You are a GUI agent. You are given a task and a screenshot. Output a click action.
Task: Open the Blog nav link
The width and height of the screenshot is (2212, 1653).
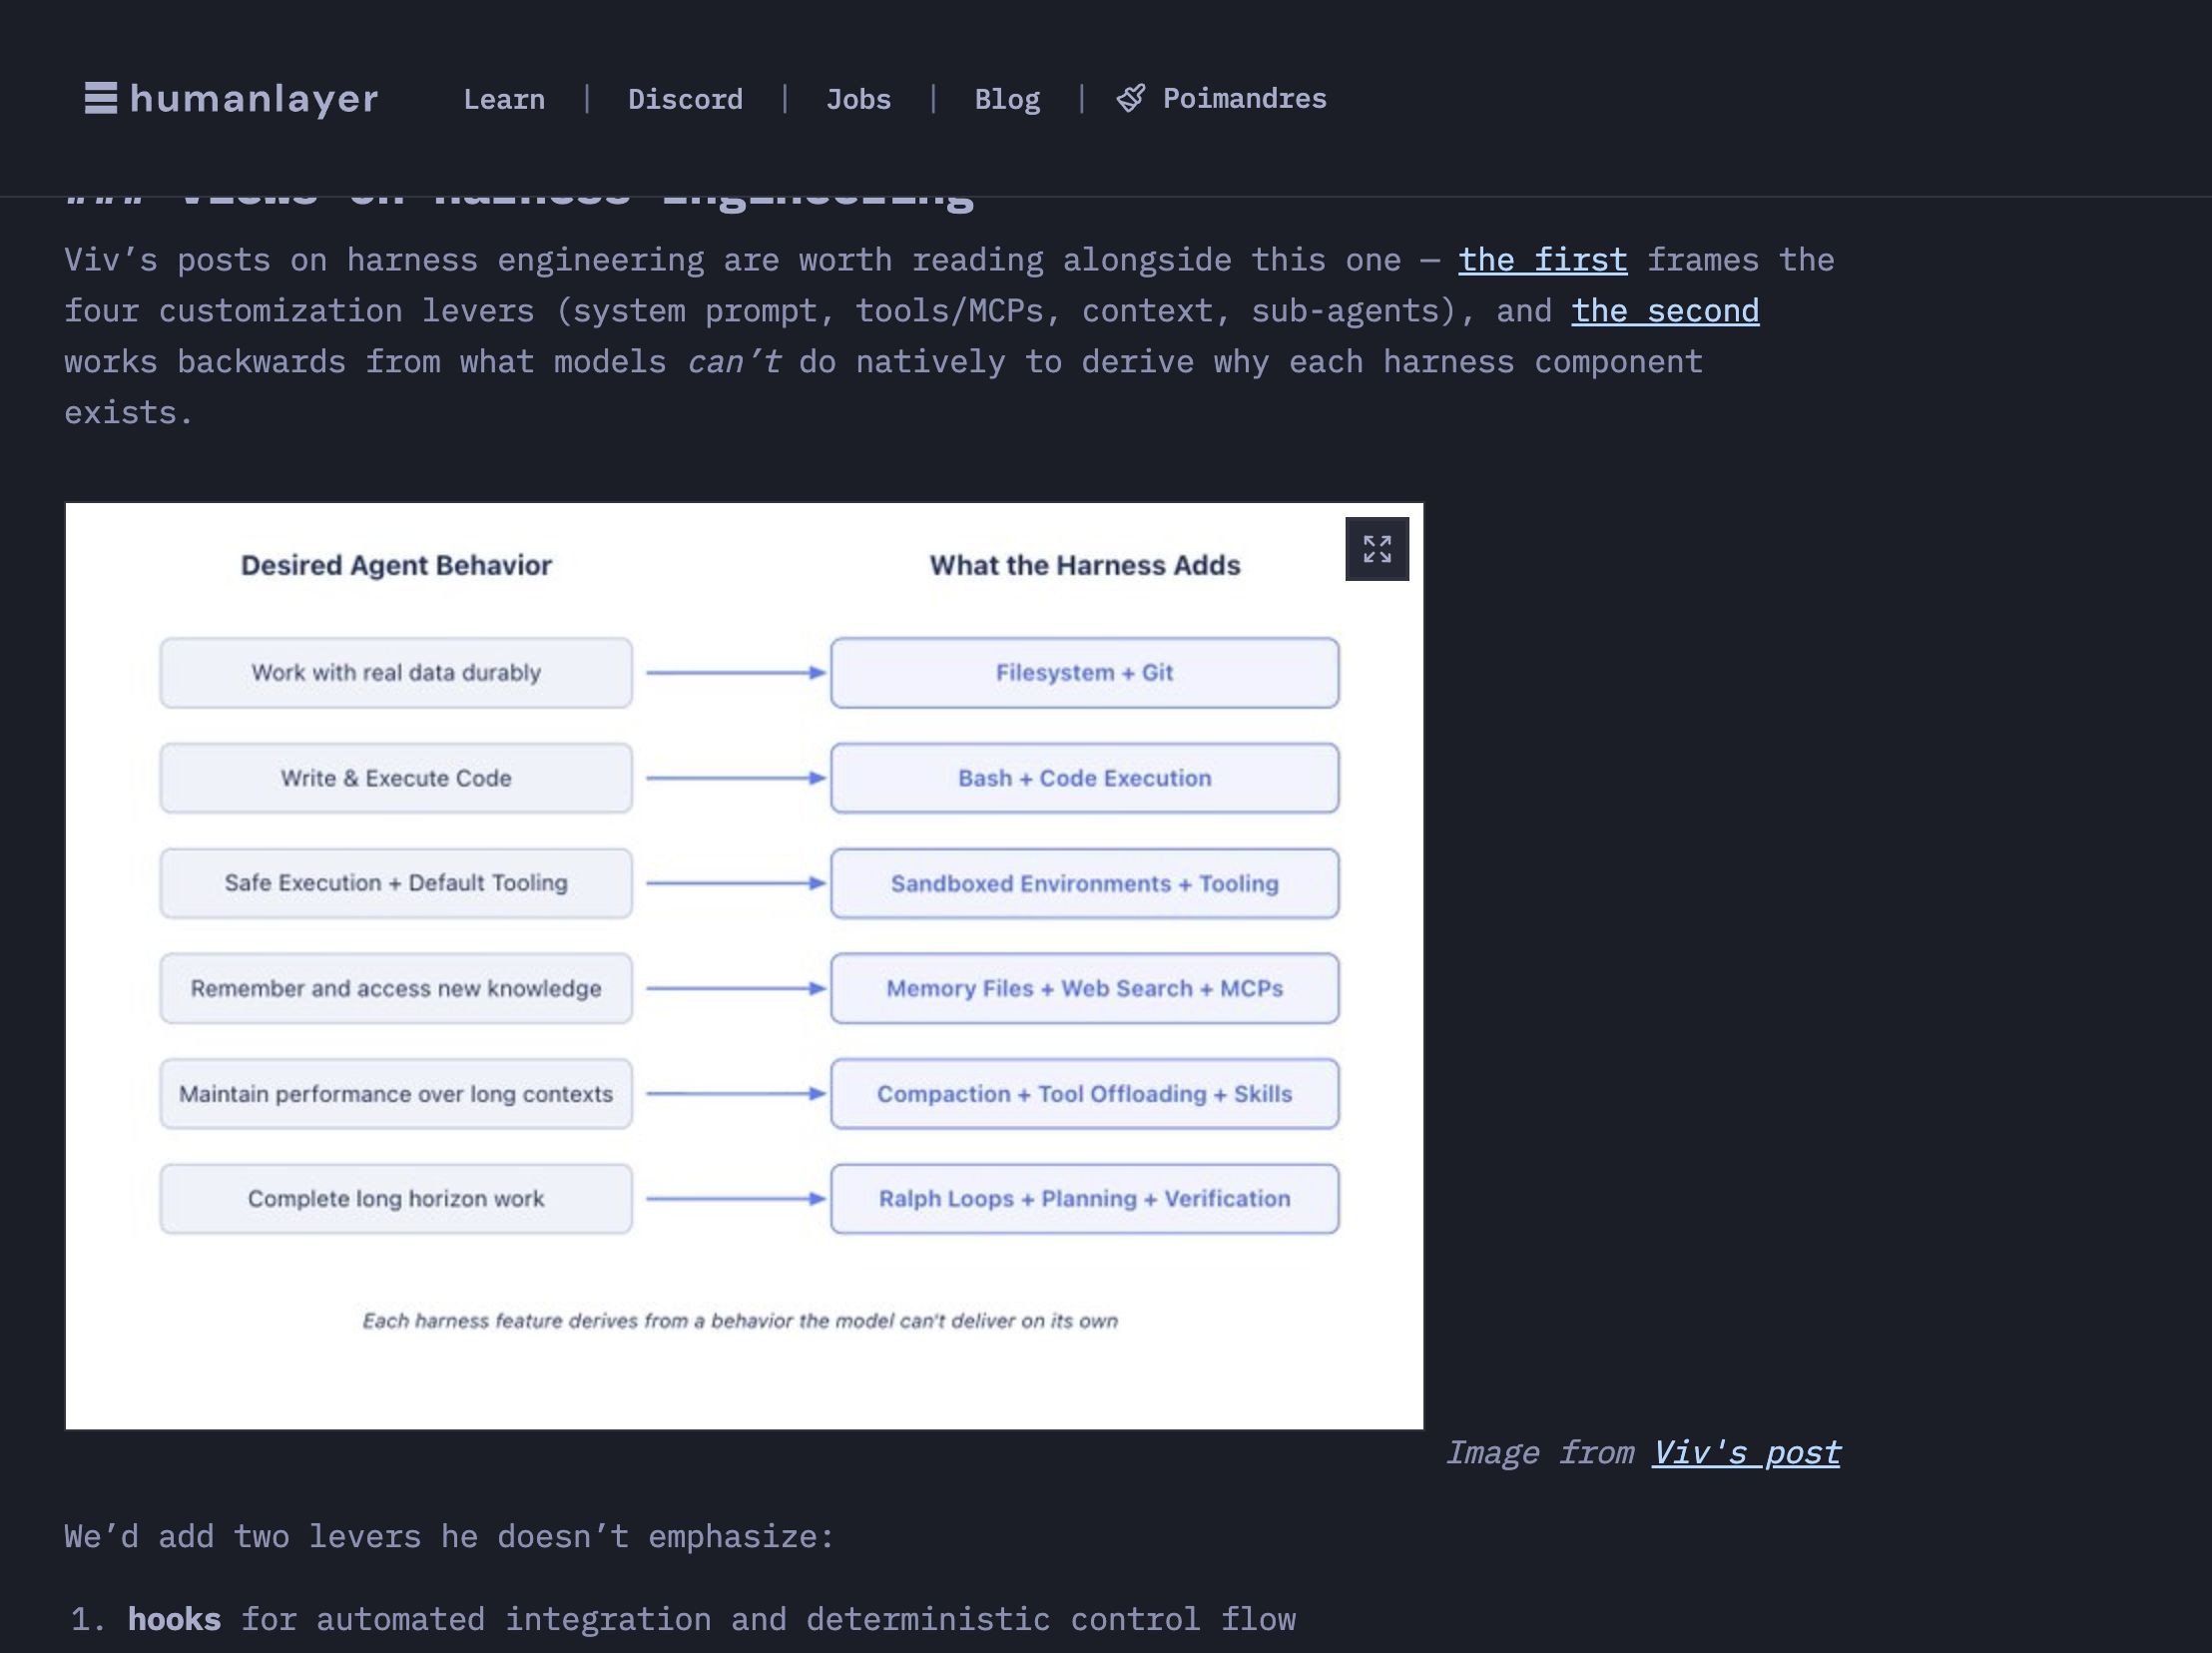pyautogui.click(x=1007, y=99)
